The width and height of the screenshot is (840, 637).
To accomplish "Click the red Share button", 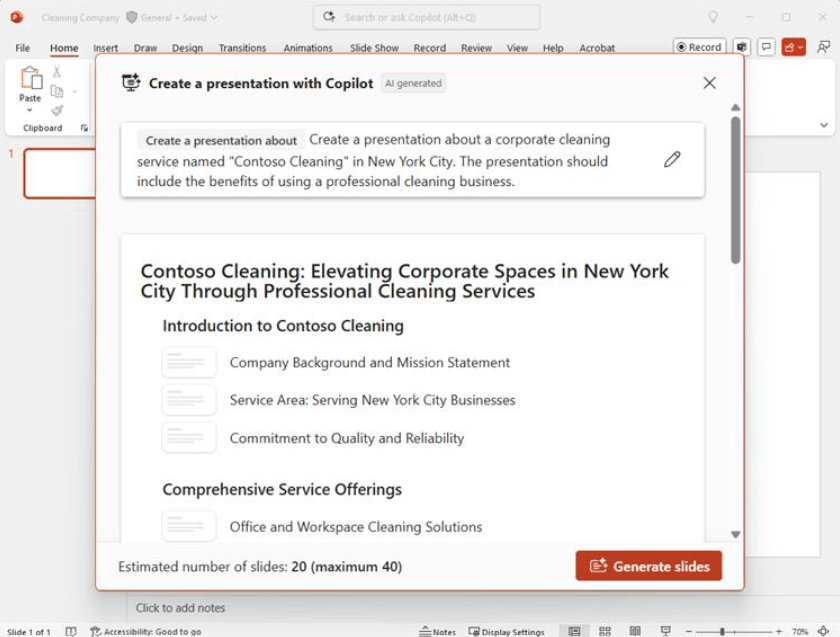I will click(x=793, y=47).
